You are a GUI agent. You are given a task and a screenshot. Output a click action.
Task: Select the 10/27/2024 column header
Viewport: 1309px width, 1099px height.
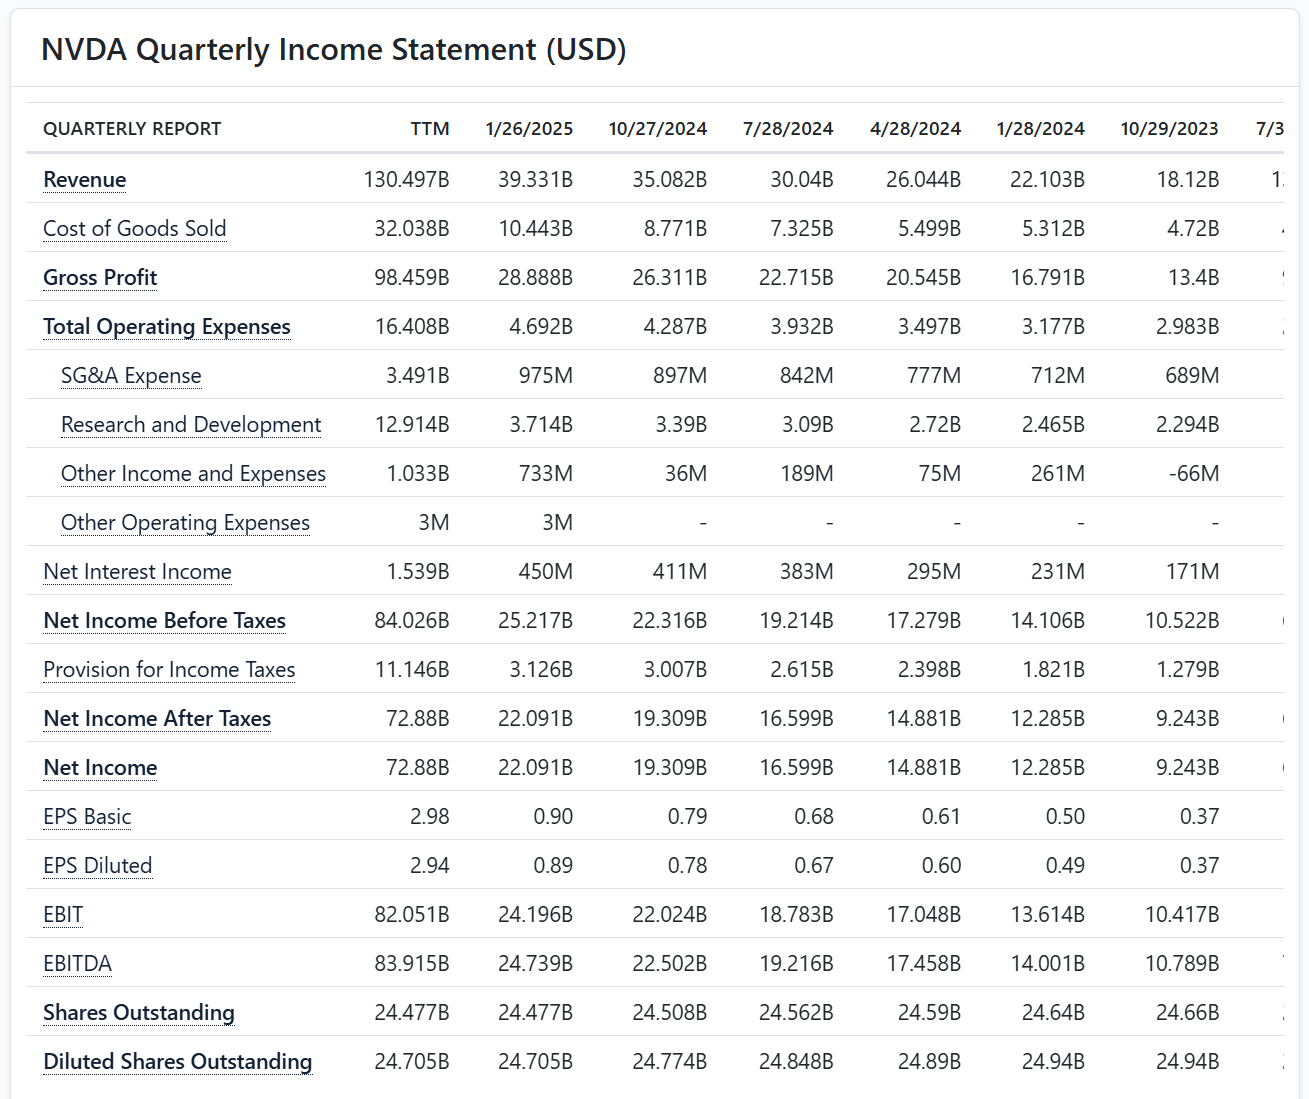click(658, 129)
